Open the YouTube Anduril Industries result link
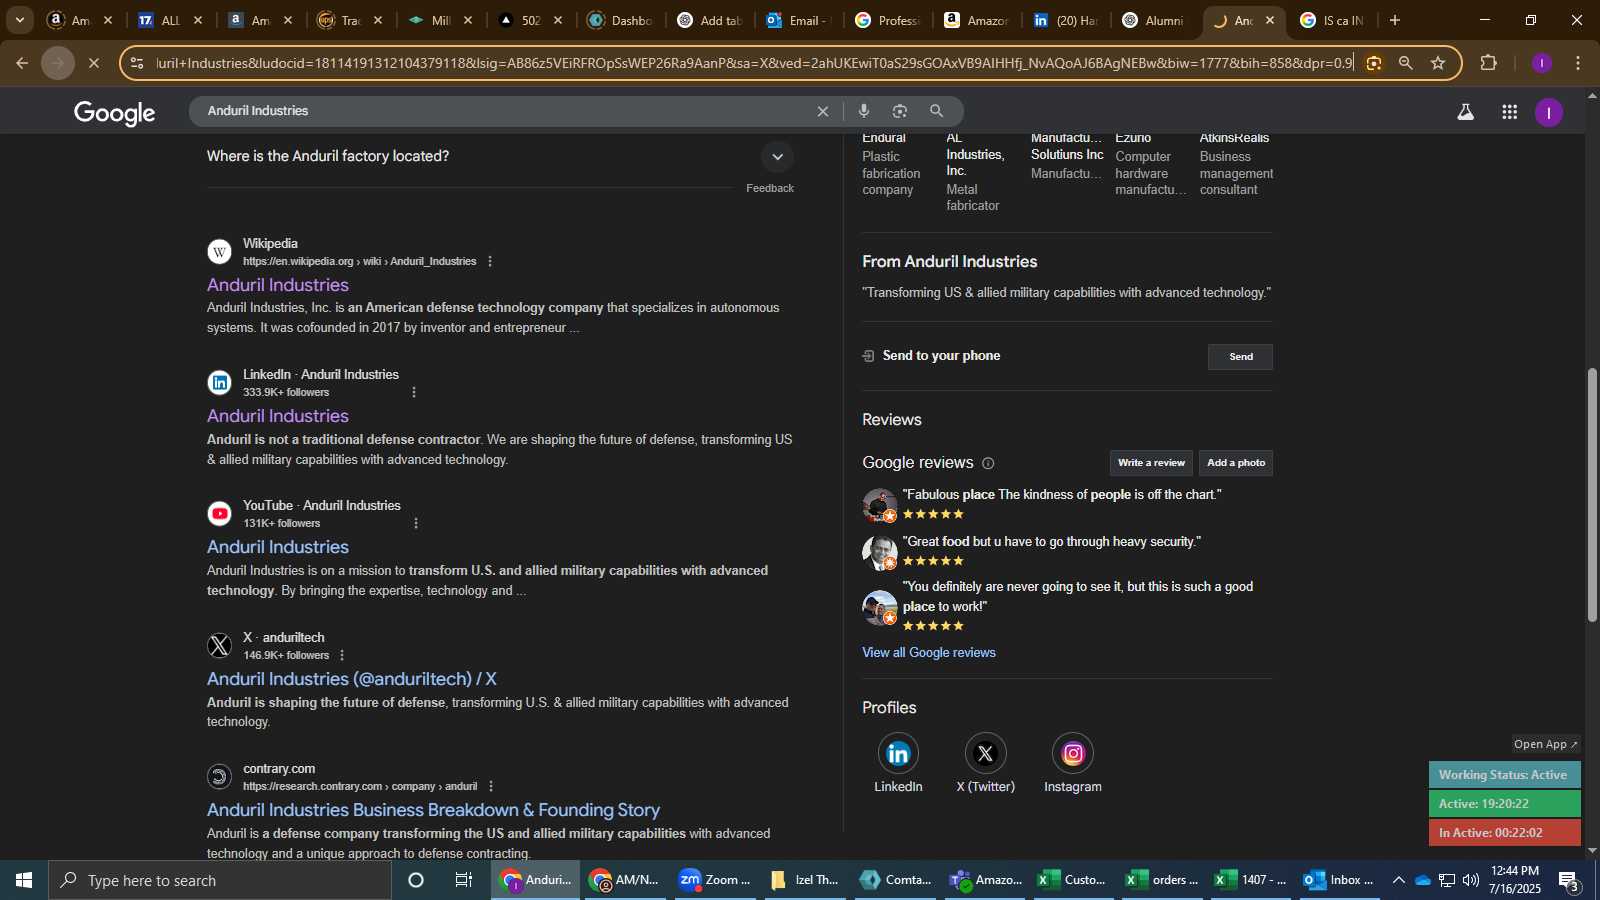1600x900 pixels. 278,547
